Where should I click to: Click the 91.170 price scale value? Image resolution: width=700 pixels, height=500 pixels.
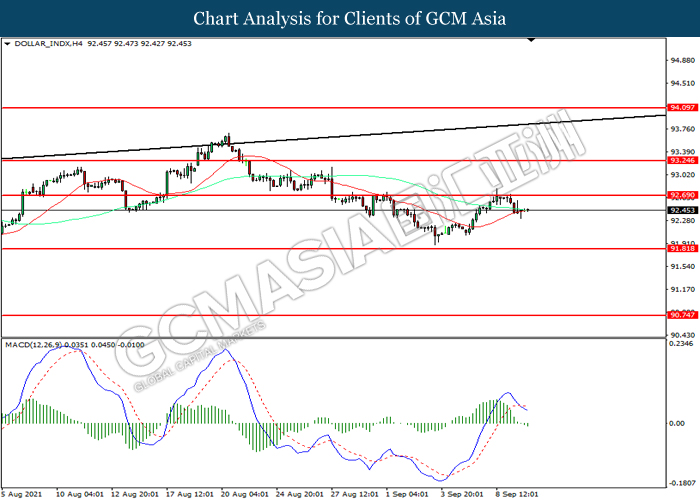pos(683,290)
